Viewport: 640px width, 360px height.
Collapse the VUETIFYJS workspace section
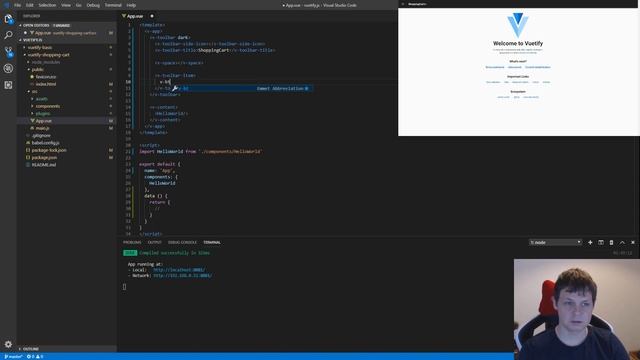[33, 40]
